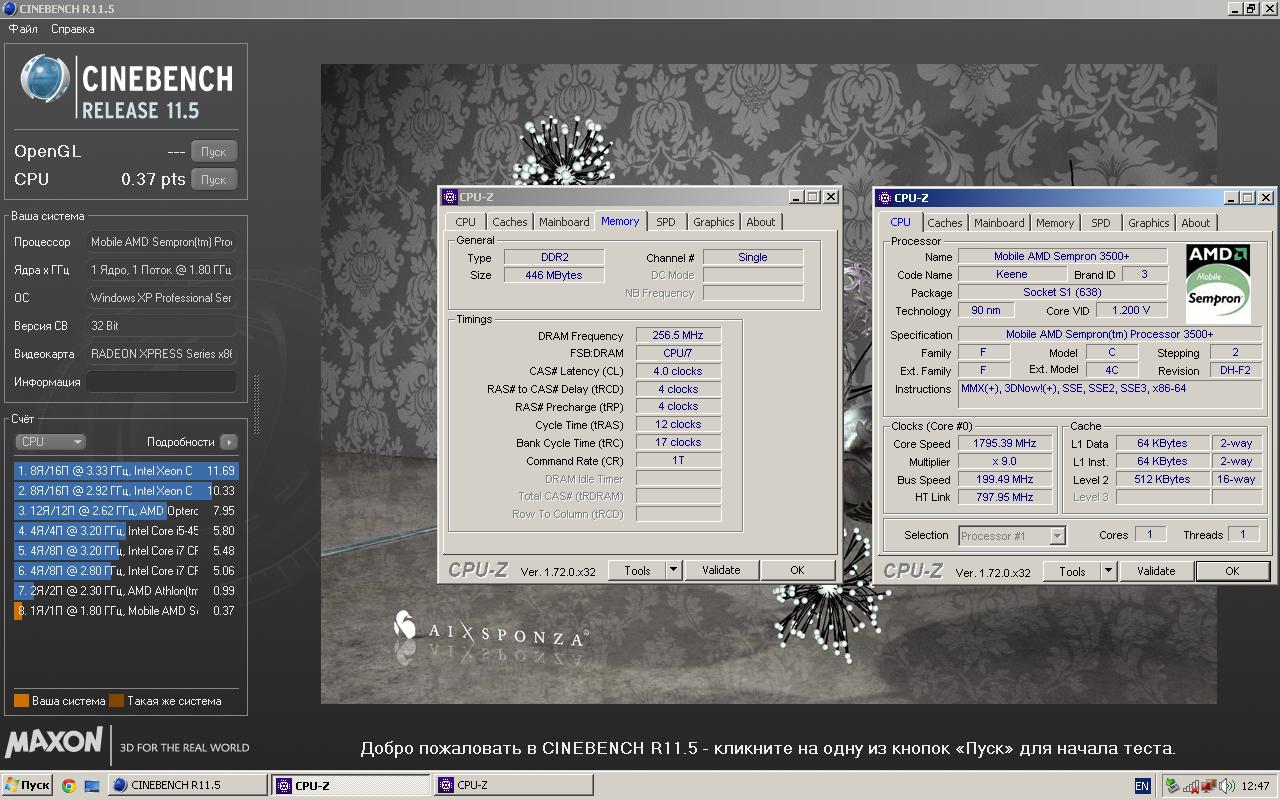Click the network connection tray icon
The width and height of the screenshot is (1280, 800).
pos(1207,786)
